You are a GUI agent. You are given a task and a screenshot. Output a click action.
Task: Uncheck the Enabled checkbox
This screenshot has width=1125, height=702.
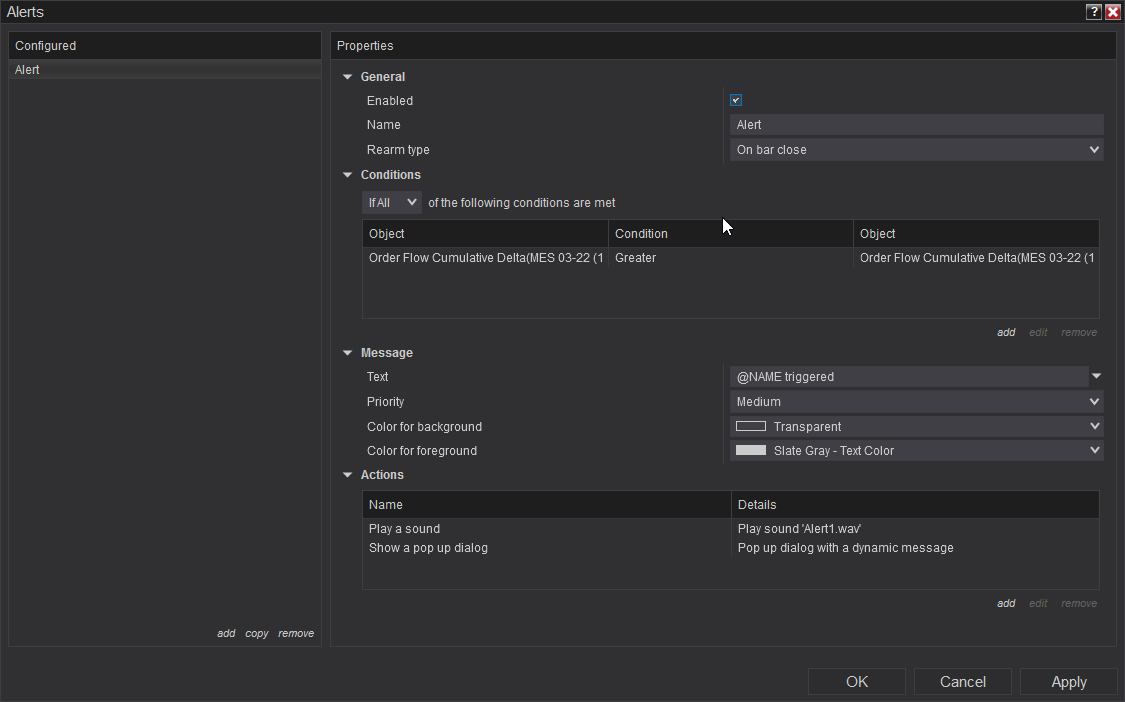[x=736, y=100]
